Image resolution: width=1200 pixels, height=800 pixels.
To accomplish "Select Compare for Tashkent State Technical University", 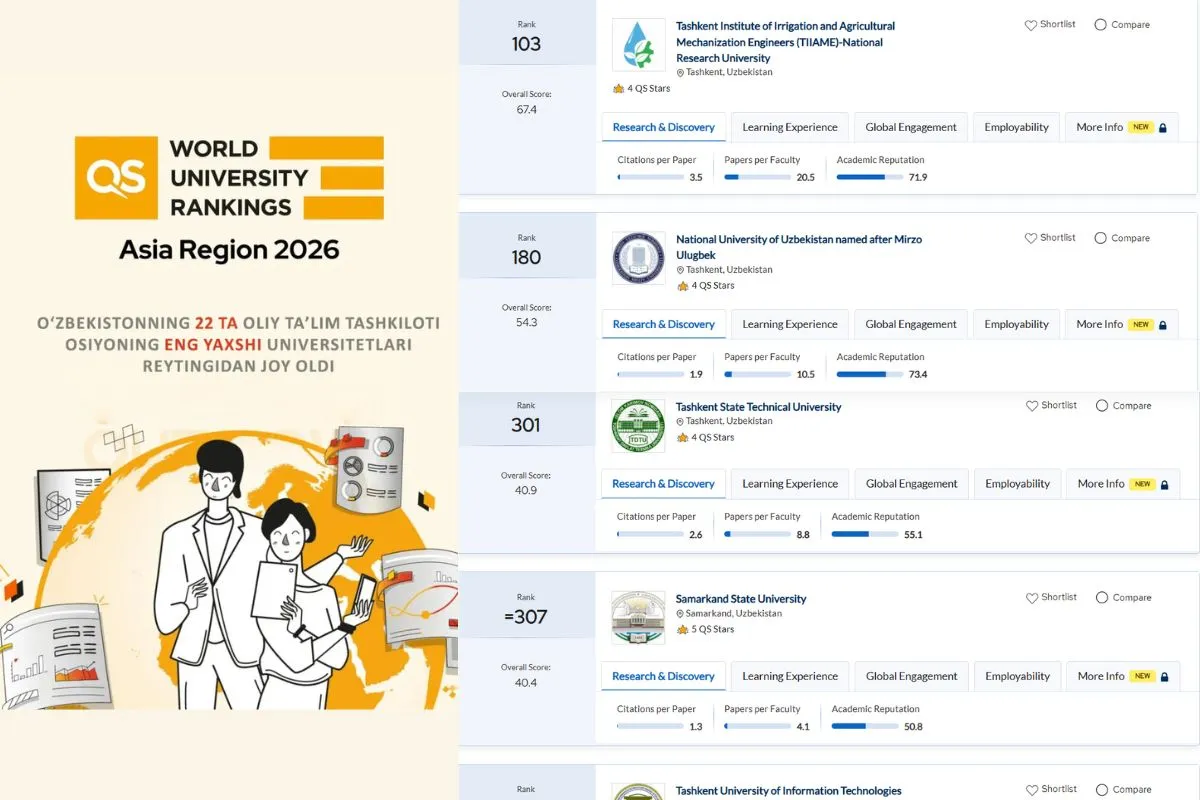I will (x=1102, y=406).
